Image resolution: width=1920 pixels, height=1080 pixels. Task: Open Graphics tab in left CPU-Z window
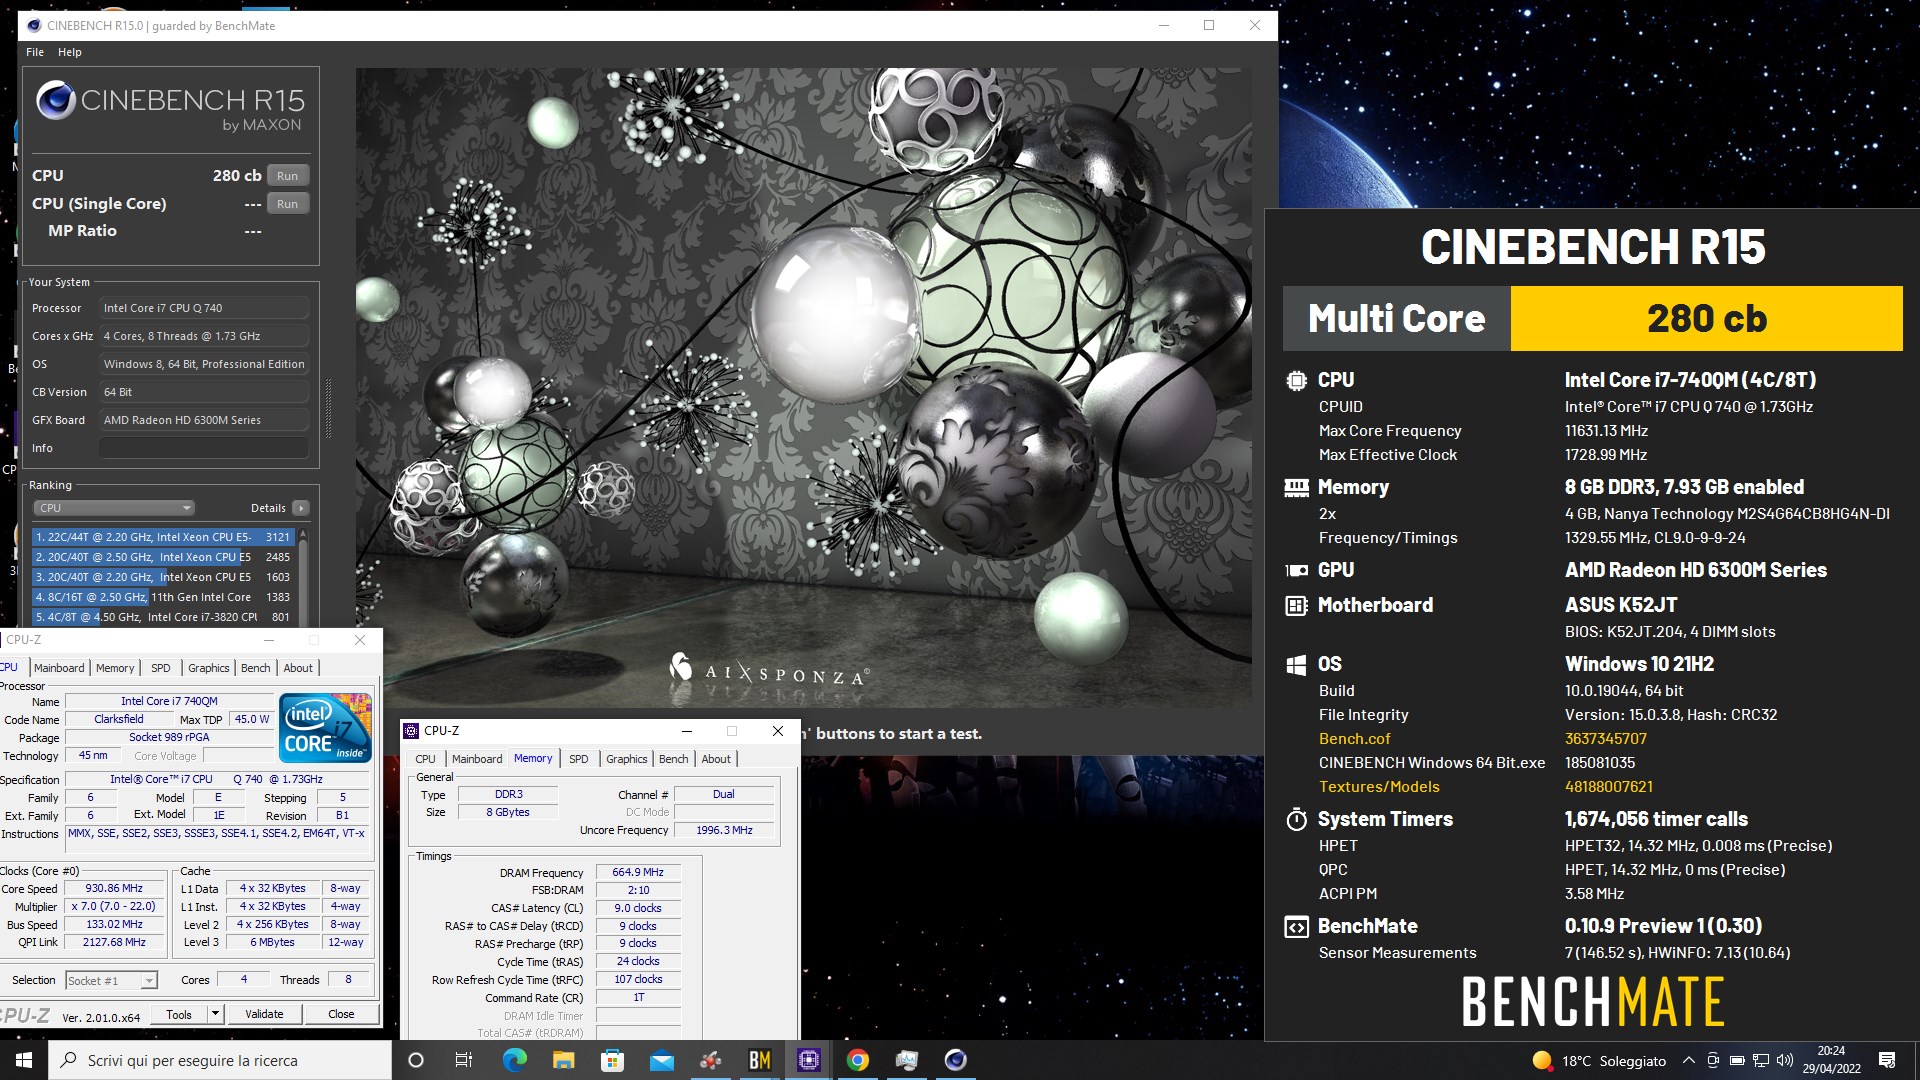click(208, 668)
